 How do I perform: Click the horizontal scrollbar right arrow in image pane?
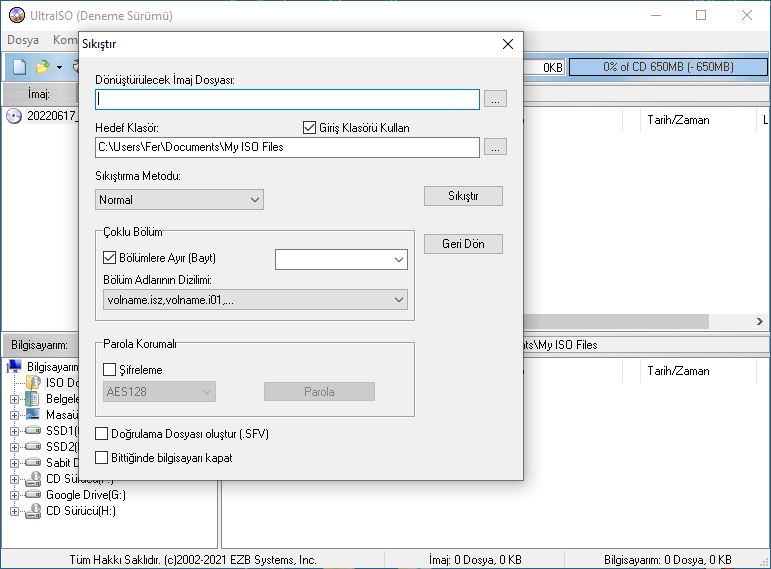coord(760,322)
